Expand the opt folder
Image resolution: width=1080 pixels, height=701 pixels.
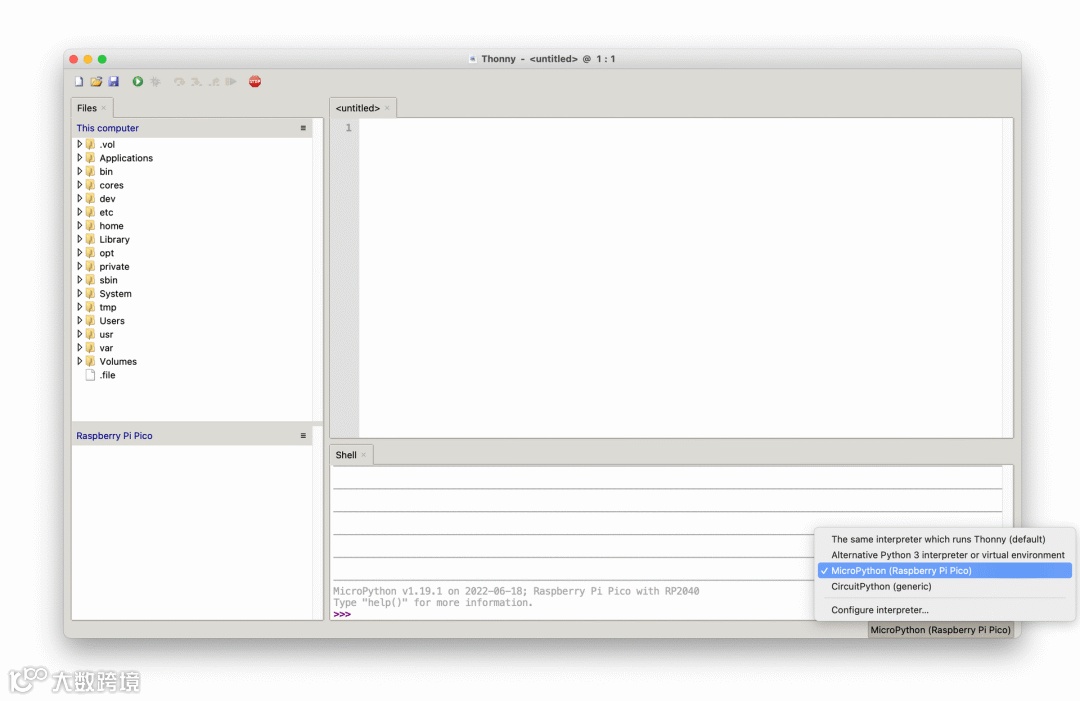79,253
